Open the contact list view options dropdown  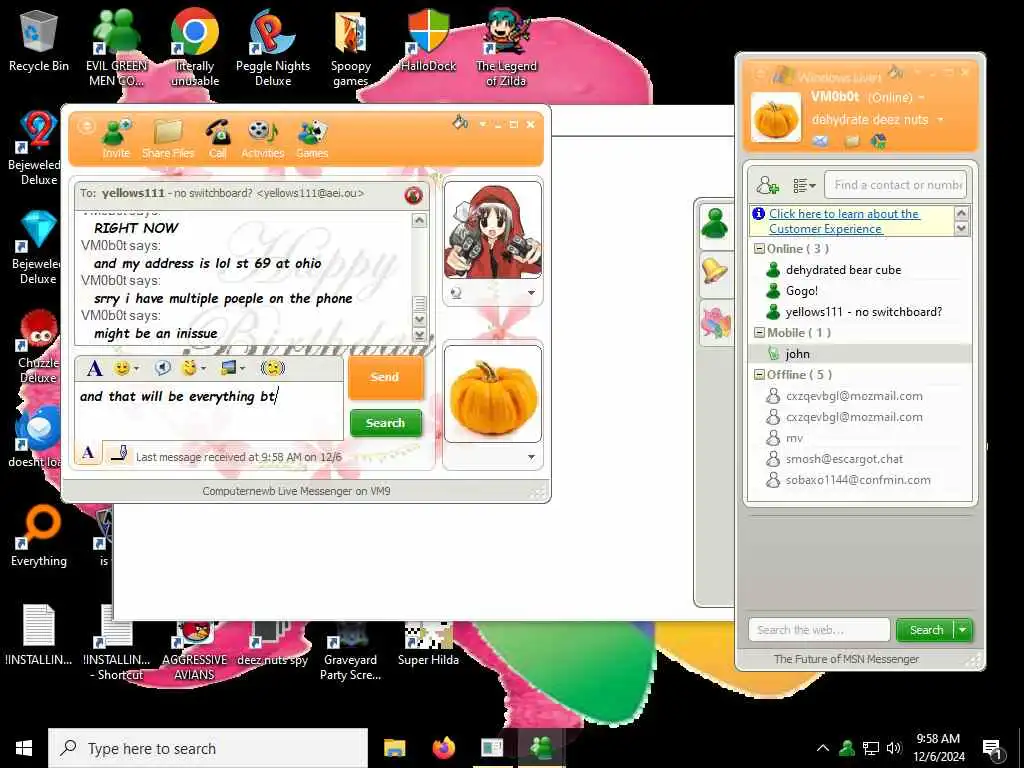tap(804, 185)
